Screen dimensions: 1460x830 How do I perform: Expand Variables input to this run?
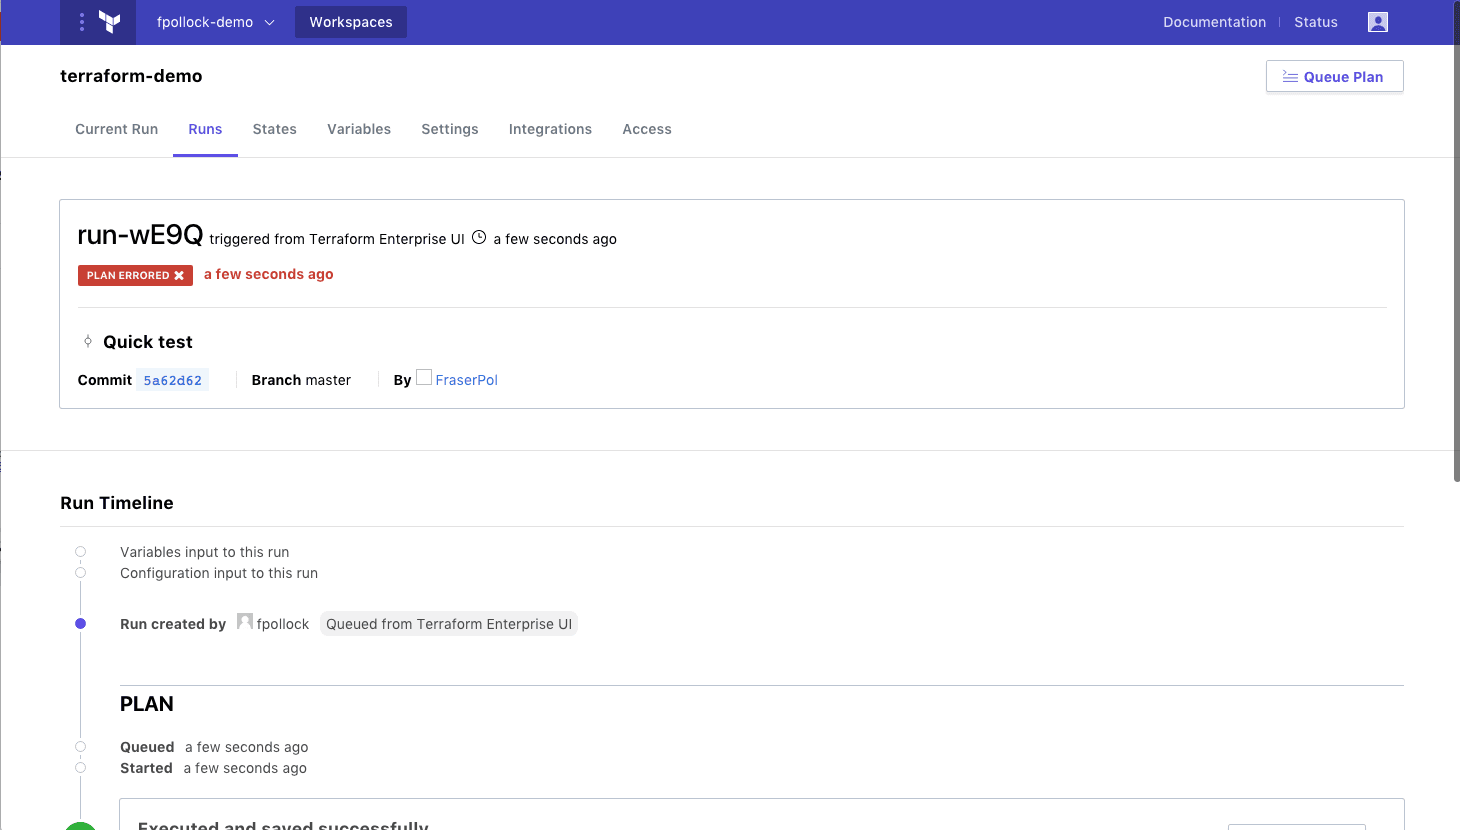tap(204, 552)
